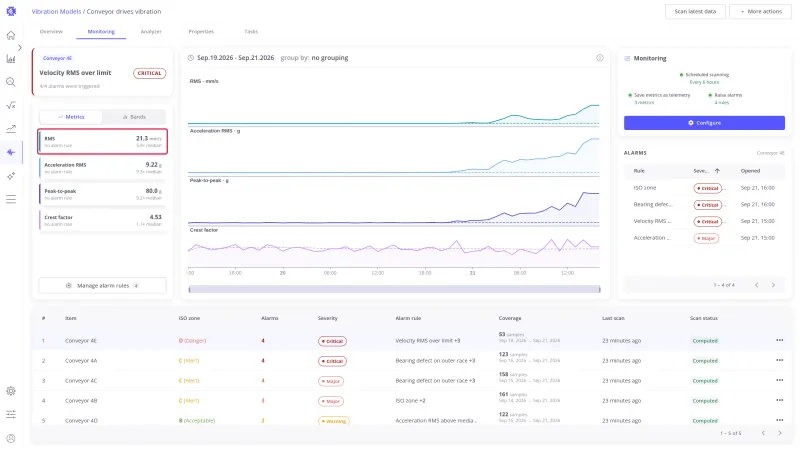Click Scan latest data button
Viewport: 800px width, 450px height.
[695, 11]
